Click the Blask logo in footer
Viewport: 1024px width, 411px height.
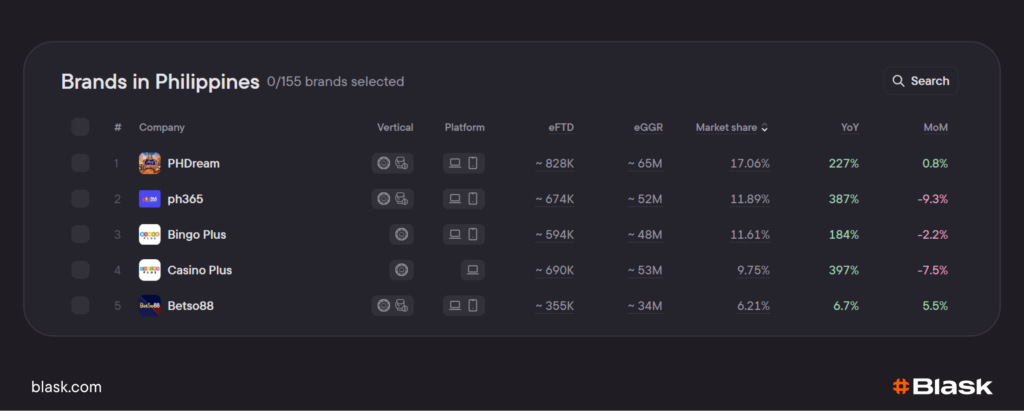[x=941, y=387]
